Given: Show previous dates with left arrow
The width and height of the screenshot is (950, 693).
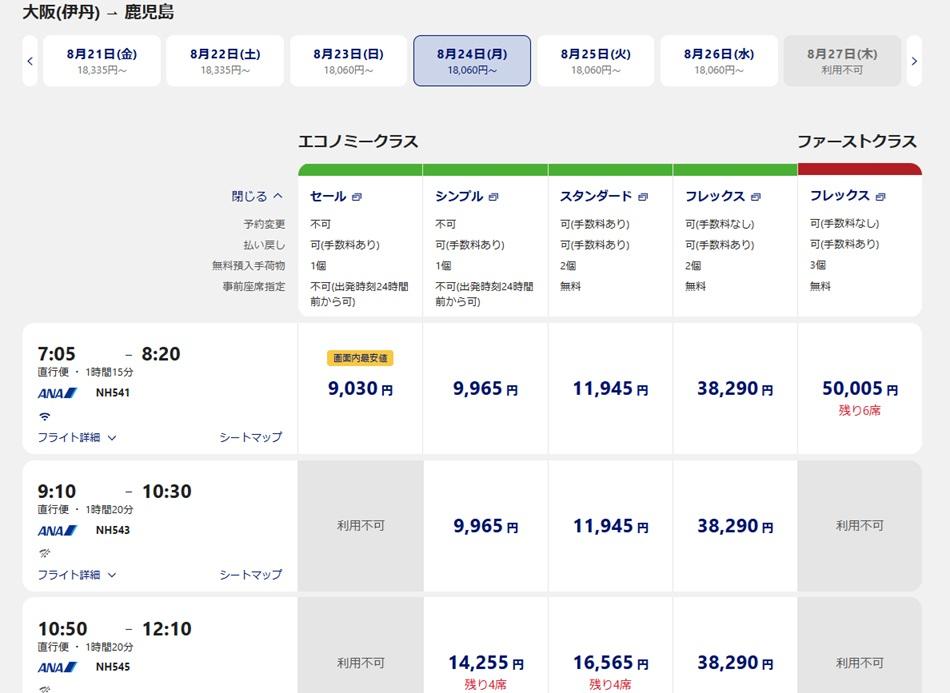Looking at the screenshot, I should (x=30, y=61).
